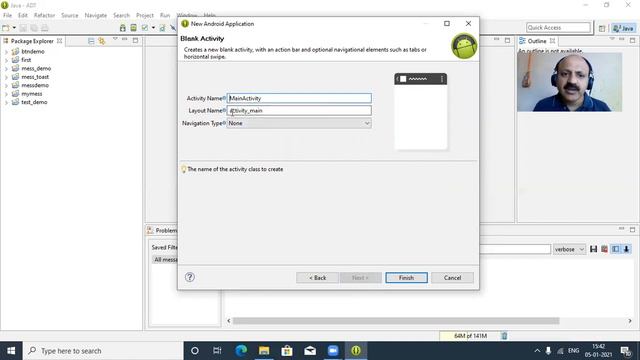This screenshot has width=640, height=360.
Task: Open the Package Explorer view menu triangle
Action: coord(115,39)
